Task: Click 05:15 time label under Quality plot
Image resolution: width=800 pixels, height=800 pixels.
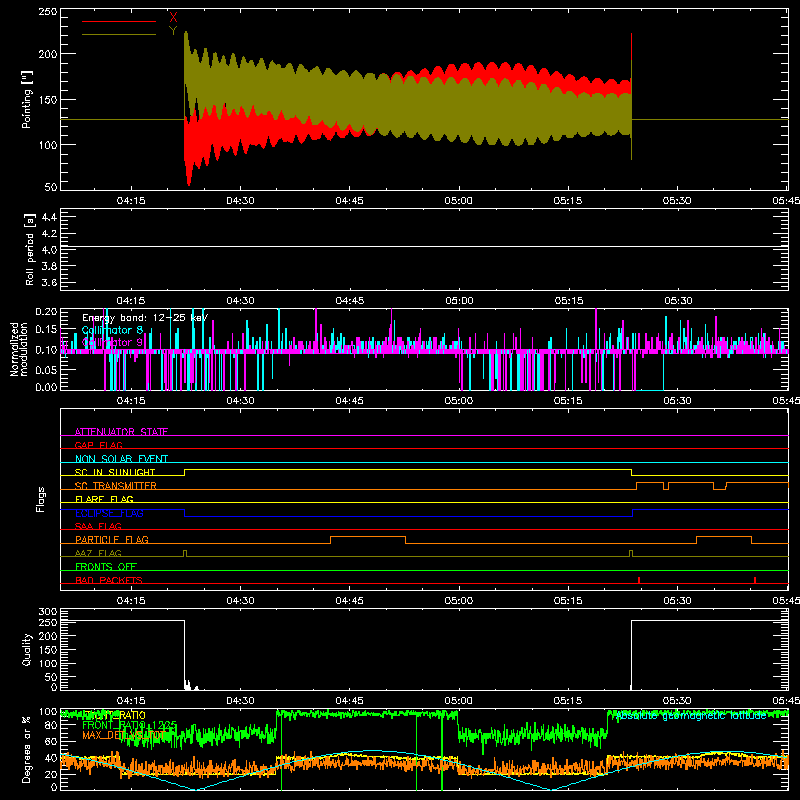Action: coord(568,701)
